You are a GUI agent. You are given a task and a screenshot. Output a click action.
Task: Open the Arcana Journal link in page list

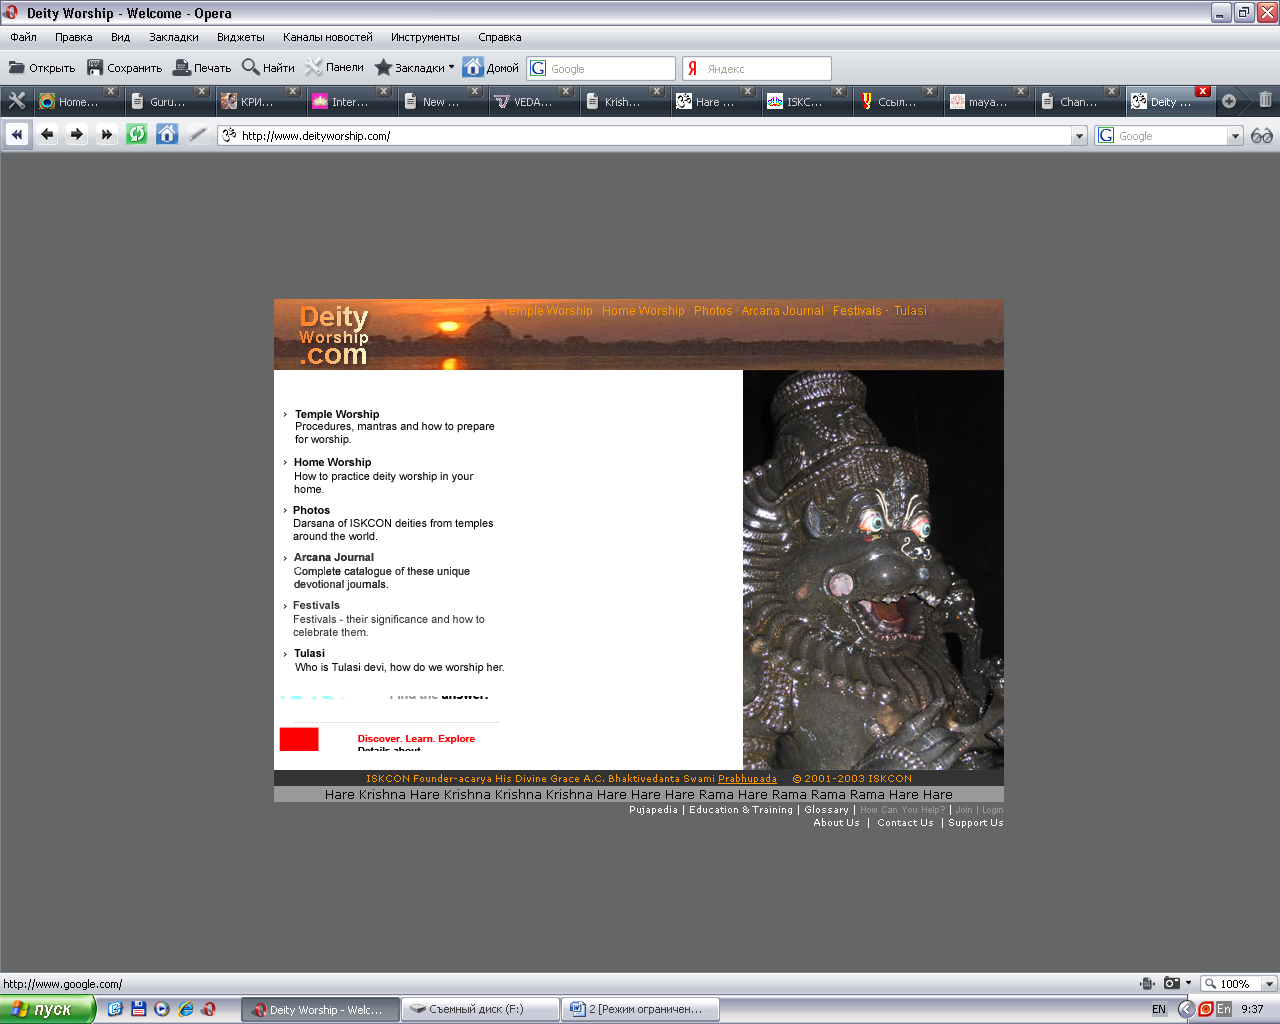pos(334,557)
